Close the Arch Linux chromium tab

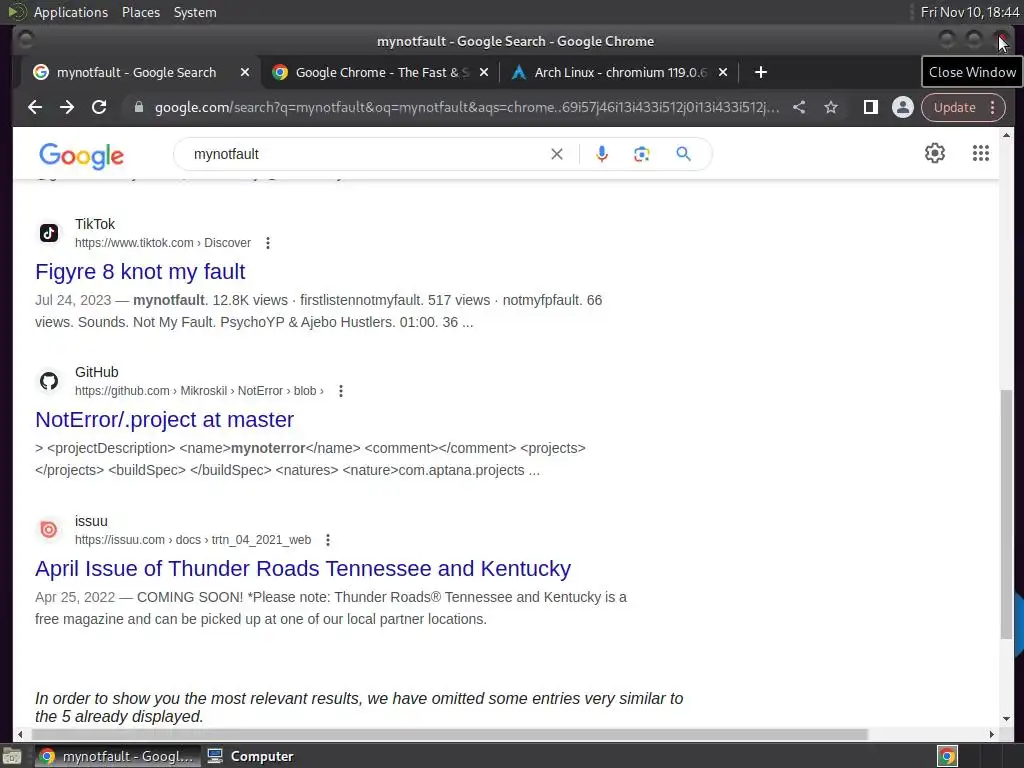click(x=723, y=72)
